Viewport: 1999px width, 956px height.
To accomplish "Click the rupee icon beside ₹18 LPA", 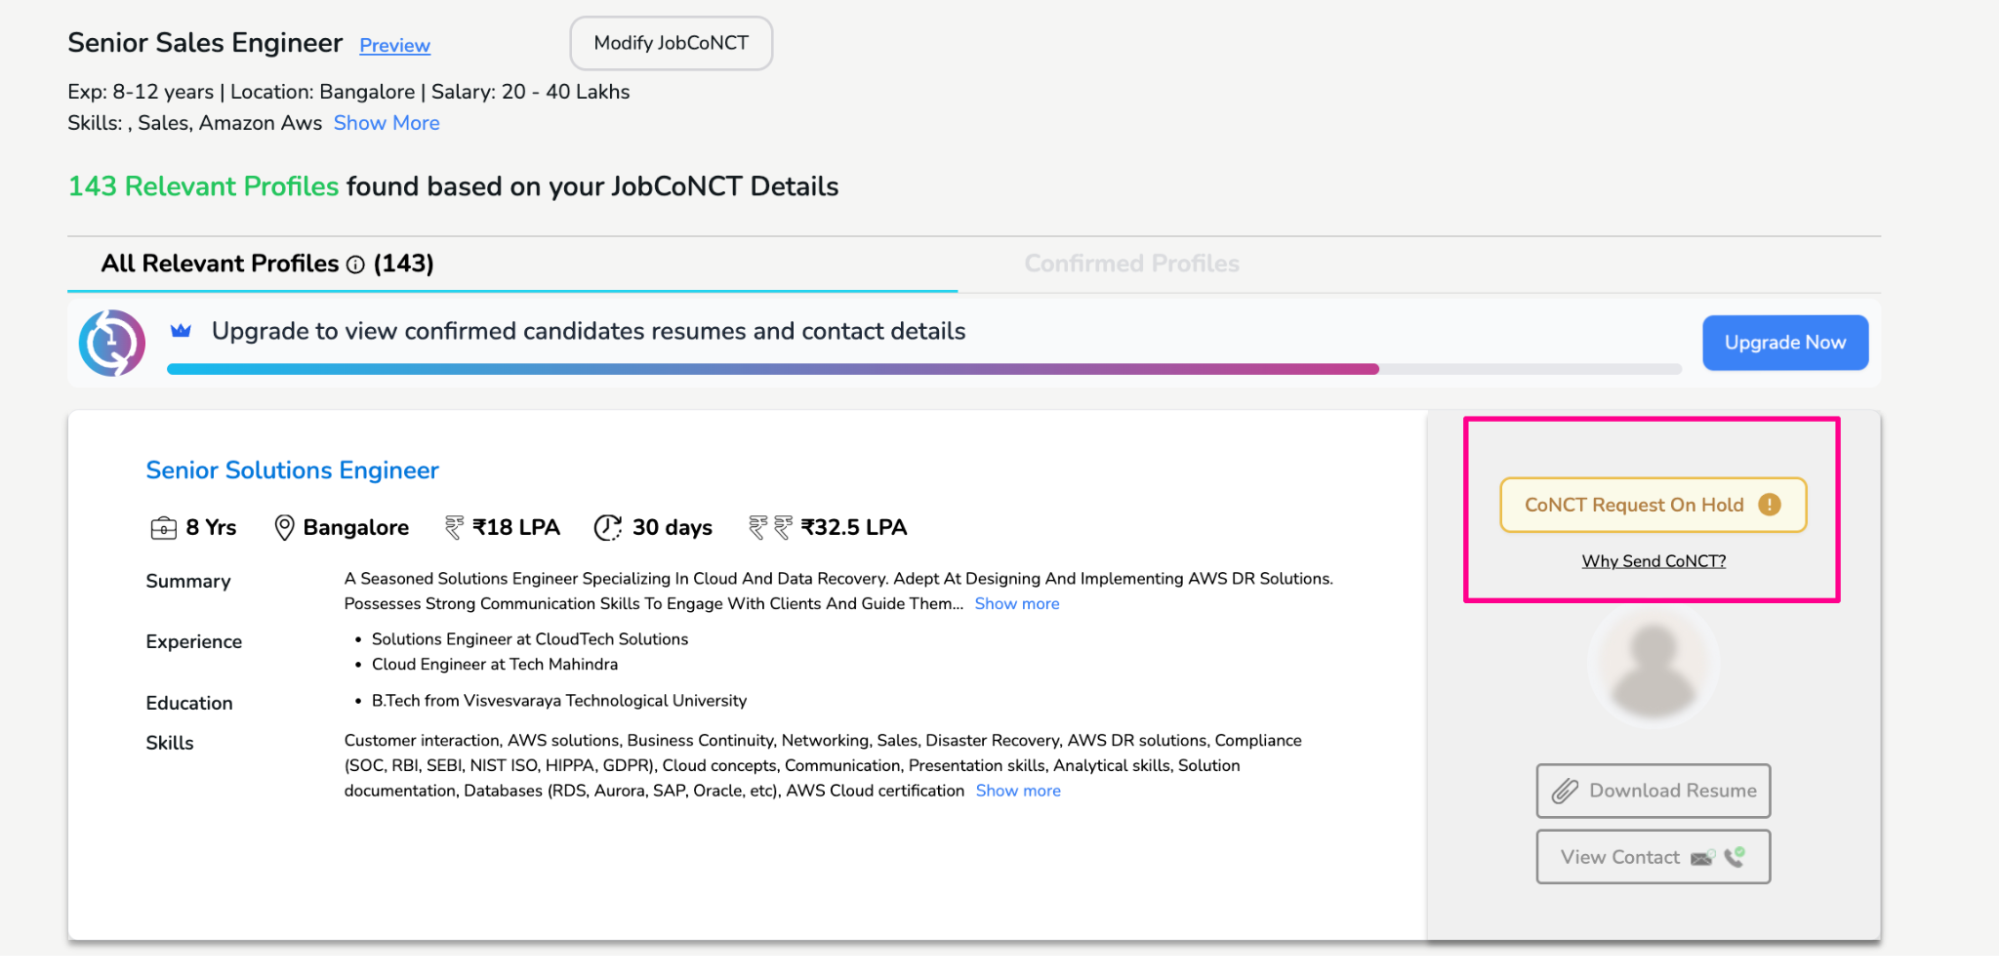I will (453, 527).
